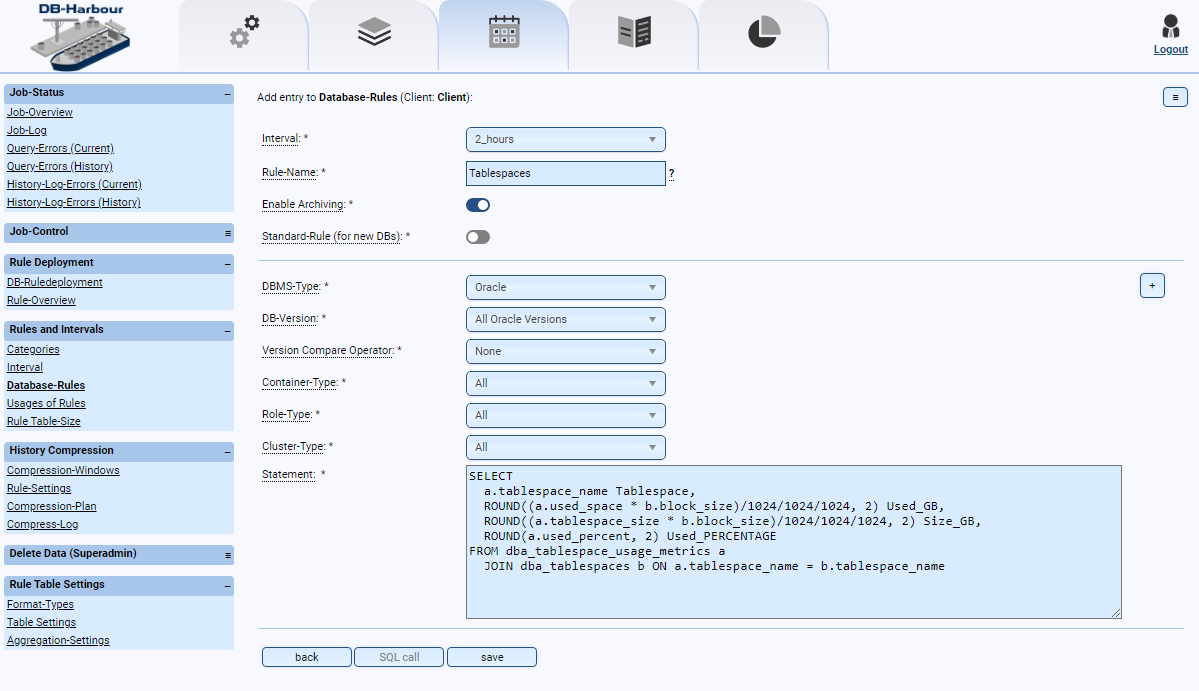Click the question mark help next to Rule-Name
This screenshot has width=1199, height=691.
click(671, 173)
